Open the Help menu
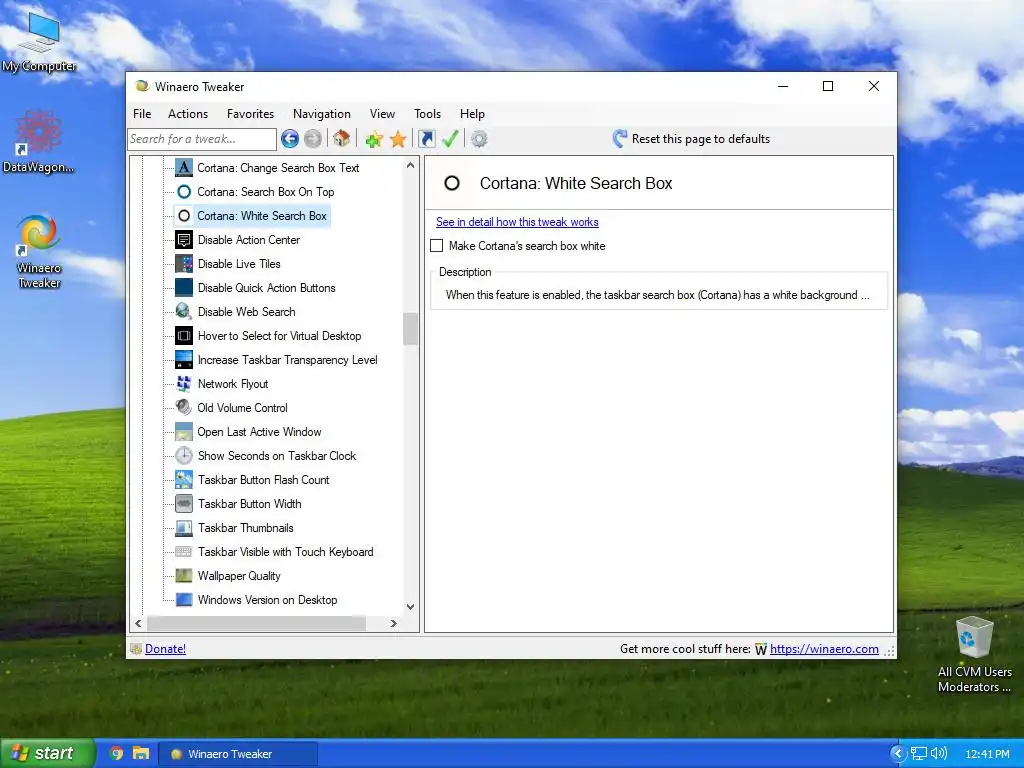 point(472,114)
